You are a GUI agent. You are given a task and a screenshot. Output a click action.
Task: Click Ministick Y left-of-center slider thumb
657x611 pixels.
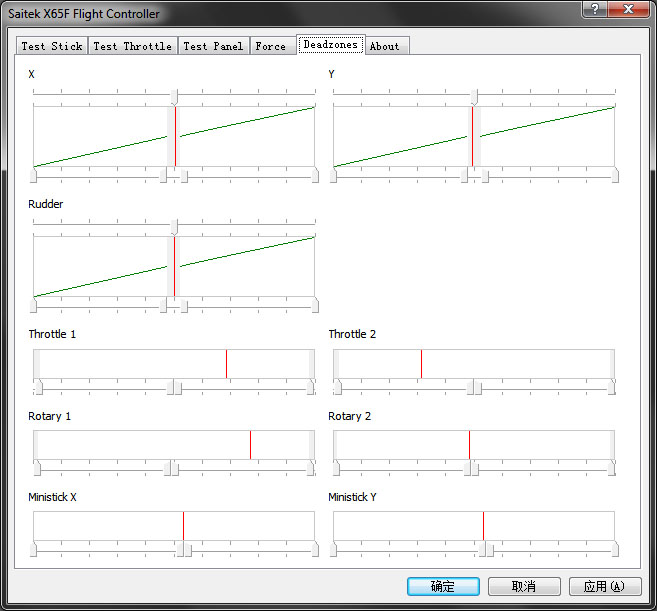click(482, 549)
